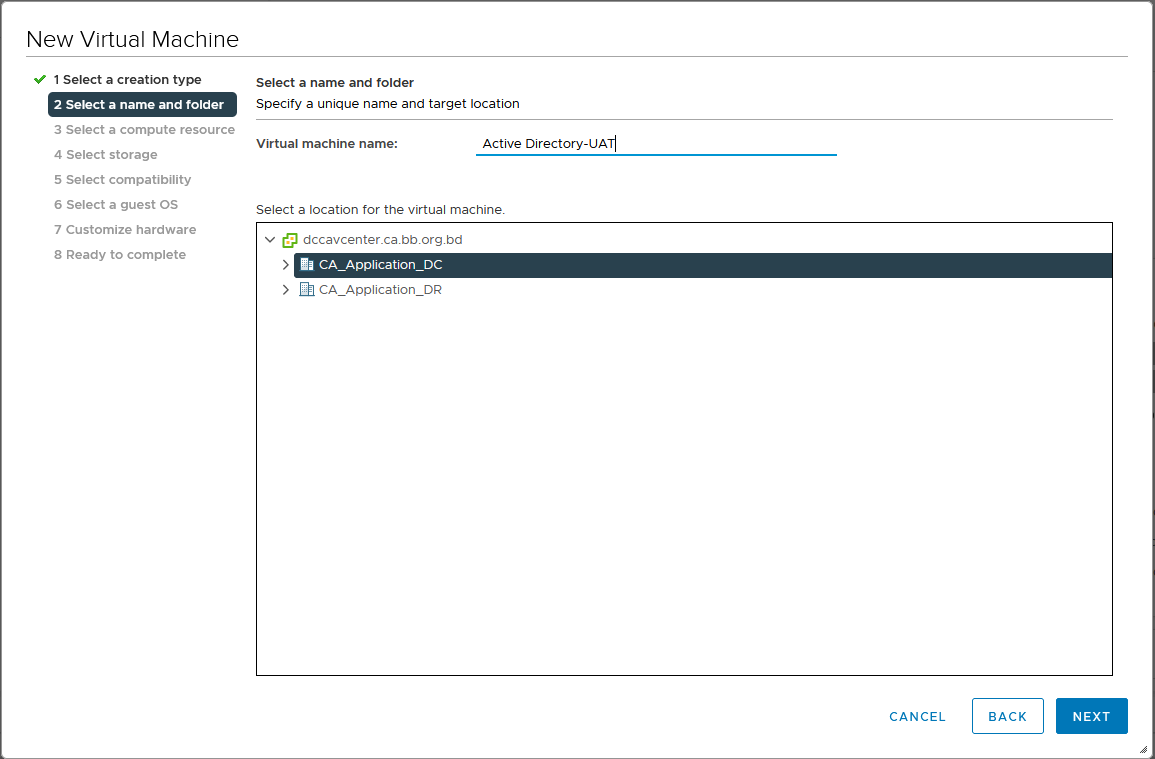Select step 7 Customize hardware

click(125, 230)
